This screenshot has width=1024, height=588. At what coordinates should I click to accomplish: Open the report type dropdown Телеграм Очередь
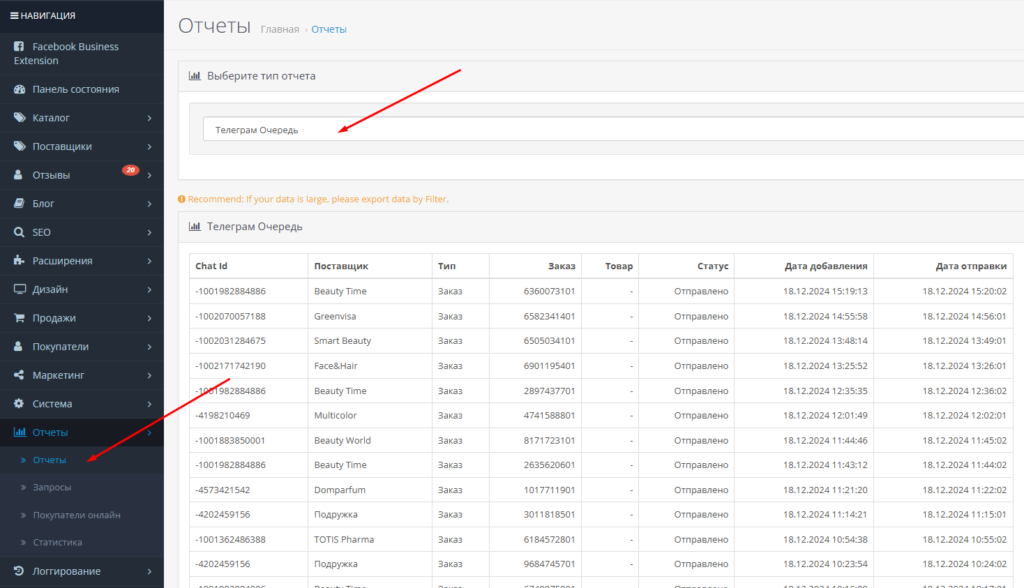(x=610, y=129)
